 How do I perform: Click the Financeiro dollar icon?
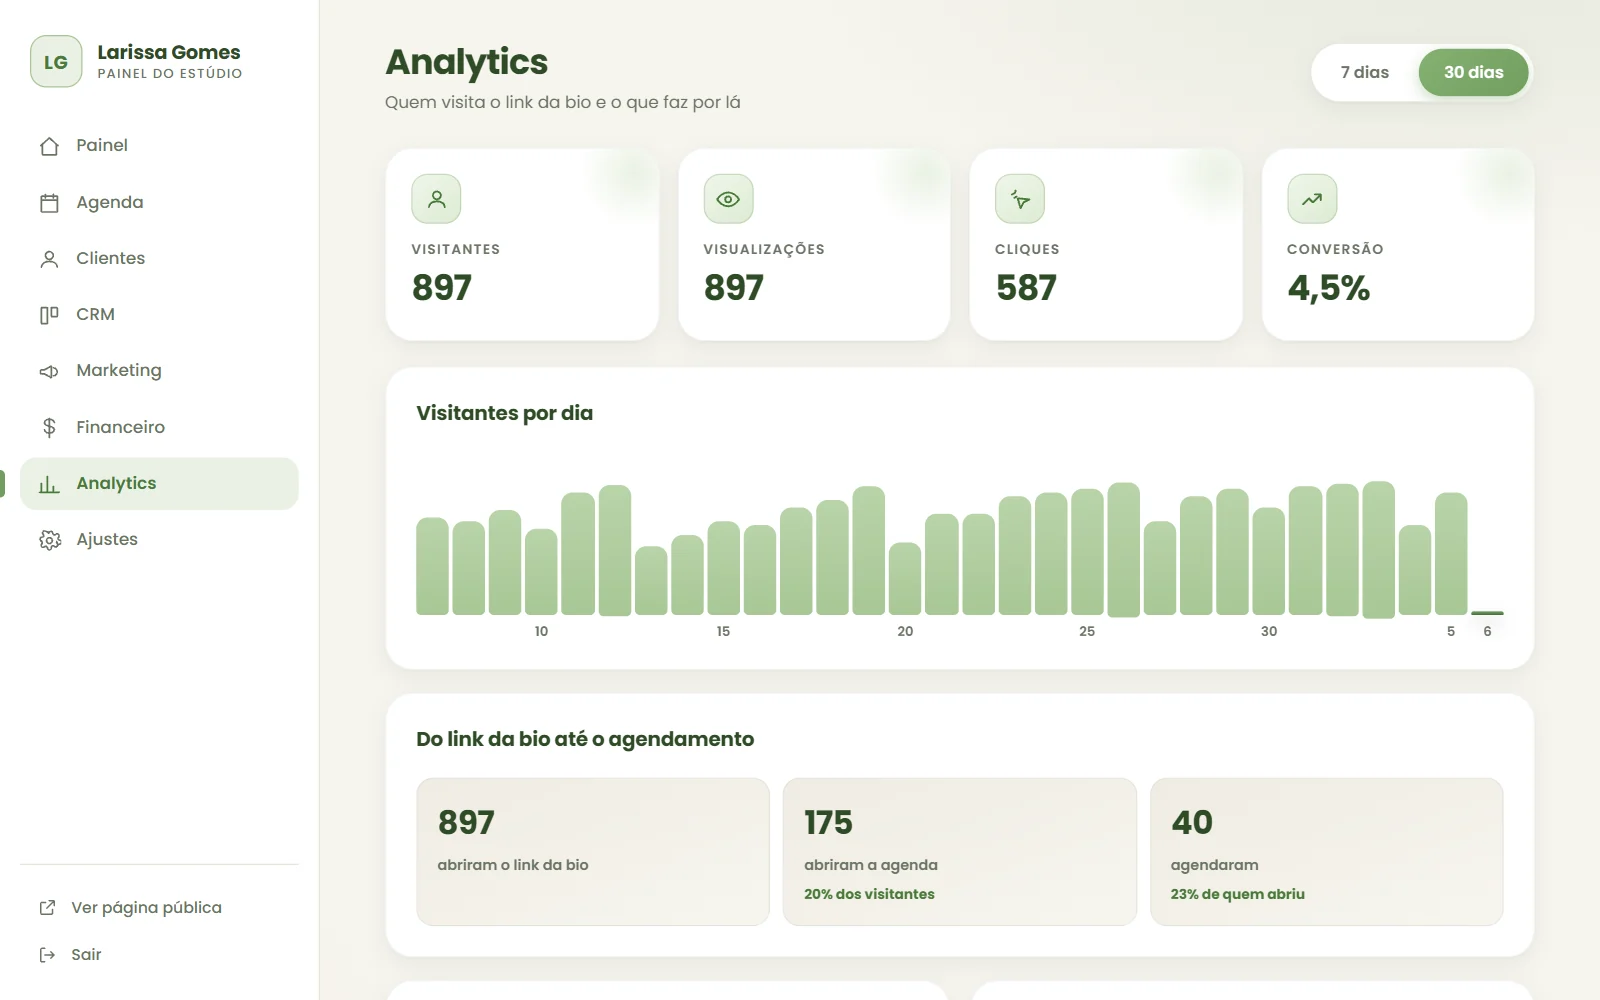coord(49,427)
